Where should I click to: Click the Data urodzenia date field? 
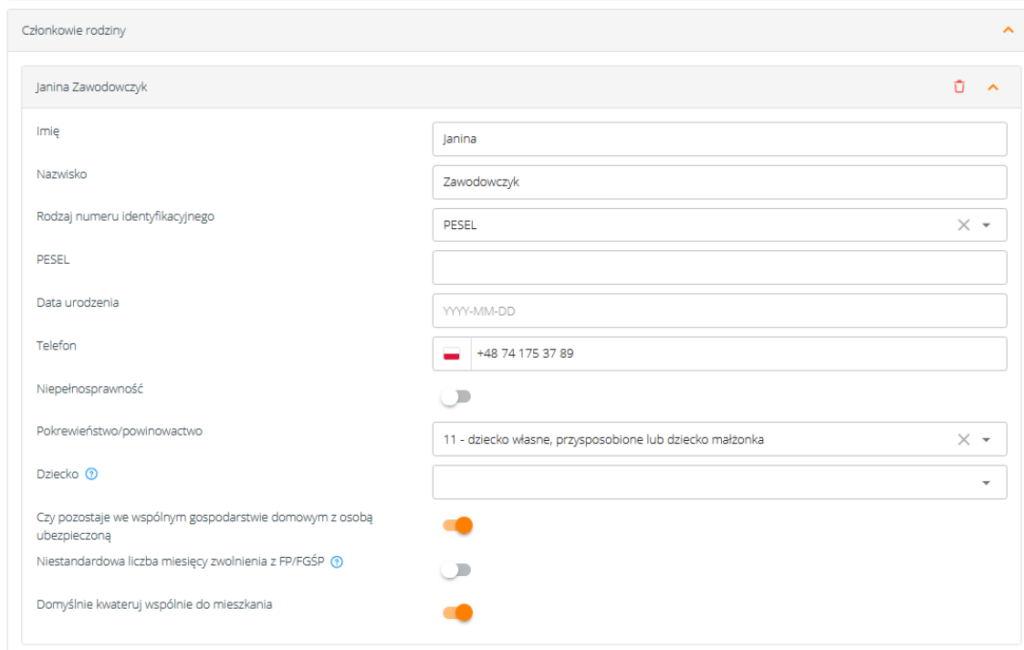719,311
